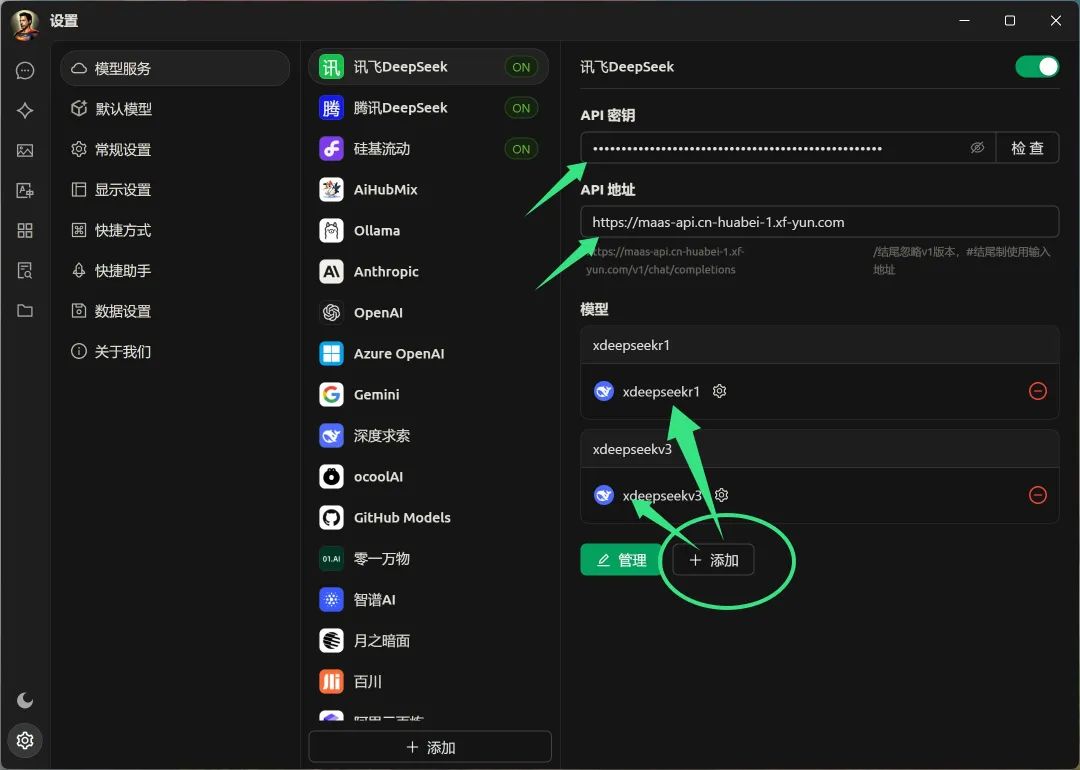The image size is (1080, 770).
Task: Select the ocoolAI provider
Action: (x=428, y=477)
